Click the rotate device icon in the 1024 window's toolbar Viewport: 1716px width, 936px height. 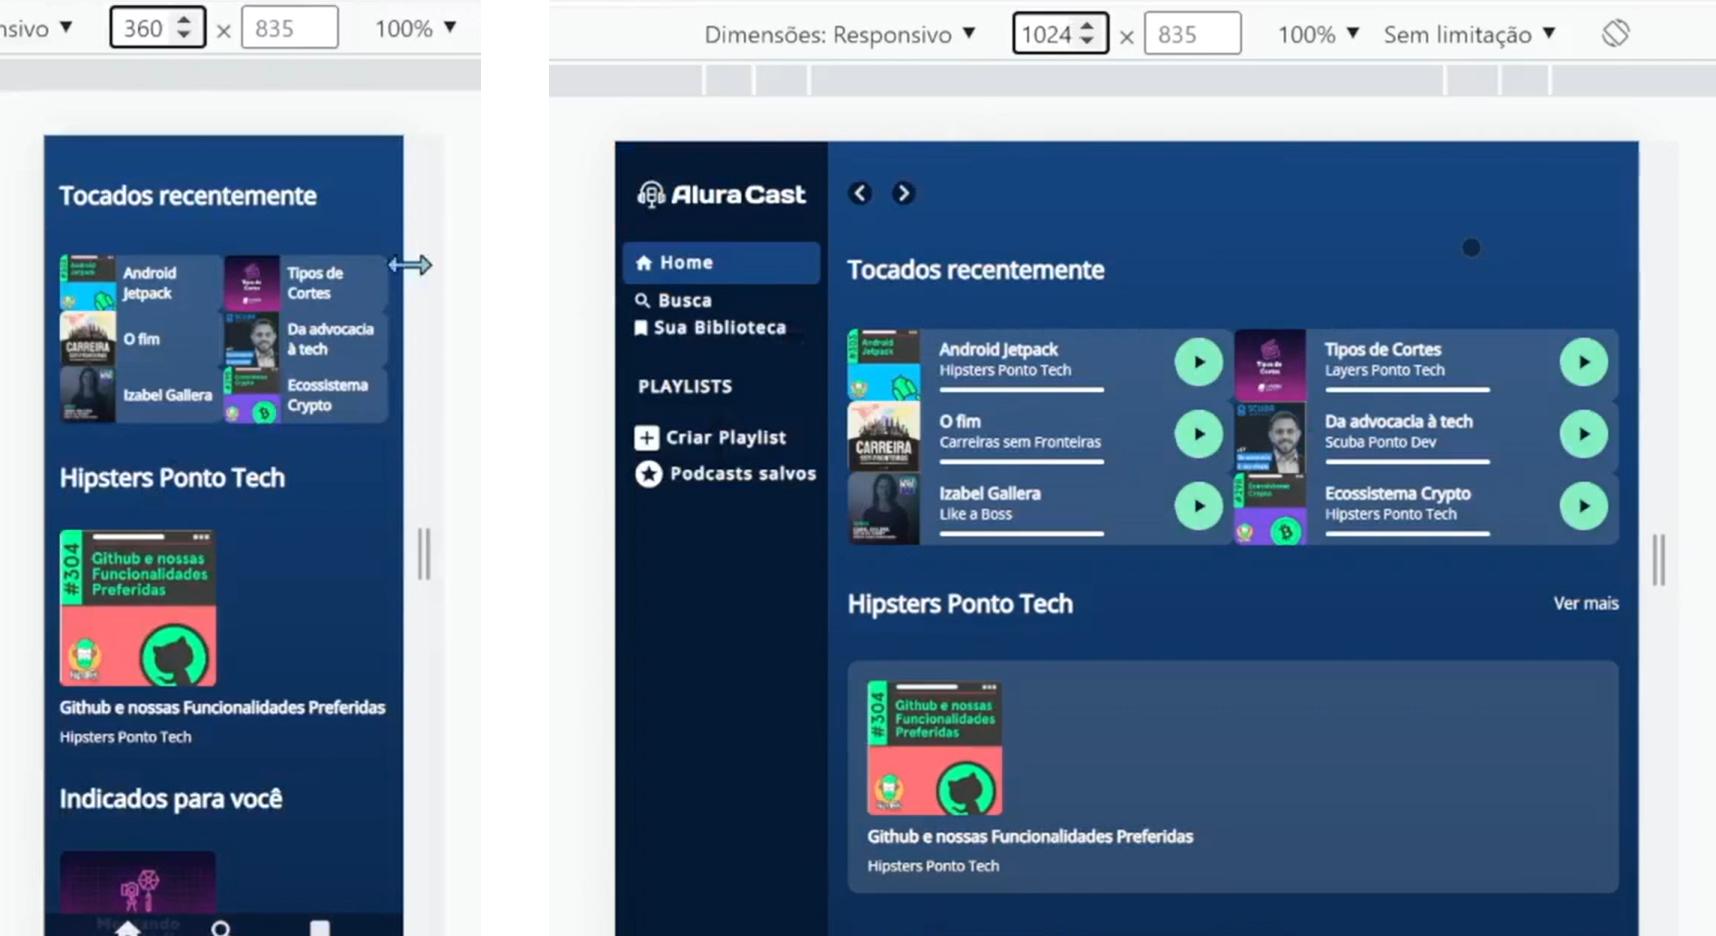[x=1615, y=33]
